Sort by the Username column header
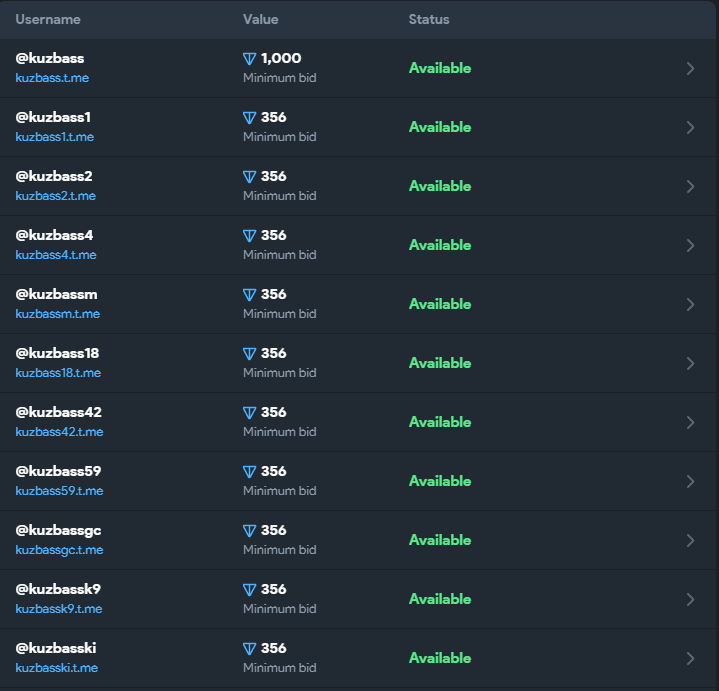This screenshot has width=719, height=691. [48, 19]
